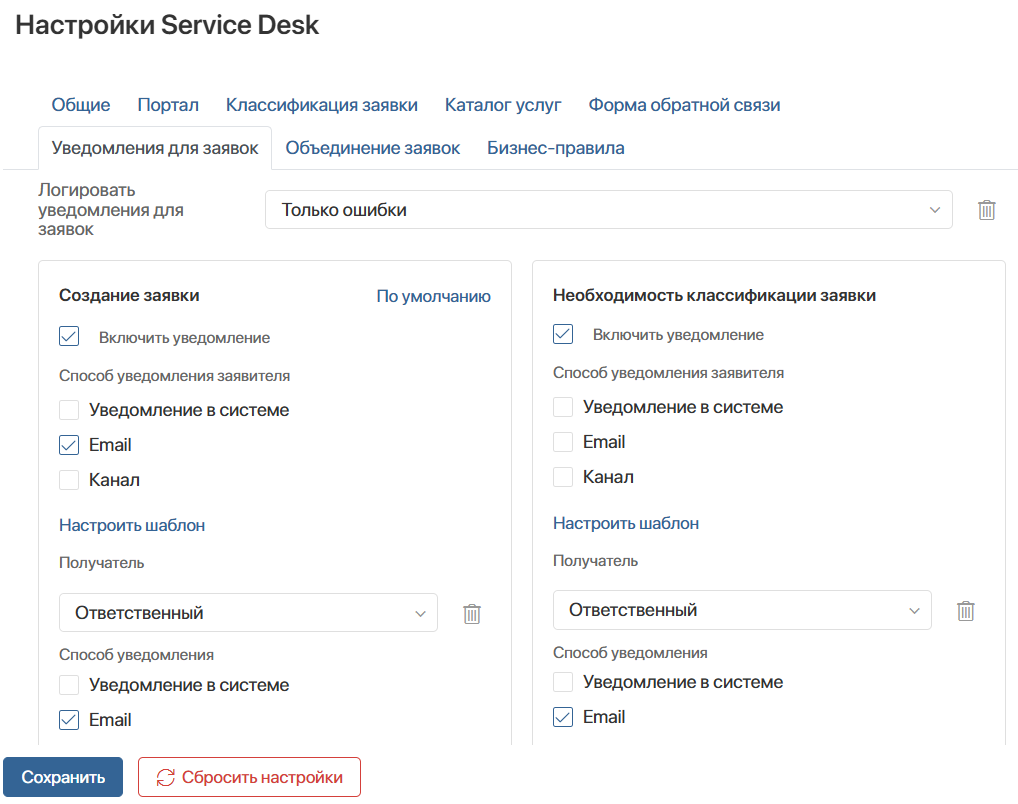Click refresh icon in Сбросить настройки button
The image size is (1018, 804).
pyautogui.click(x=166, y=777)
